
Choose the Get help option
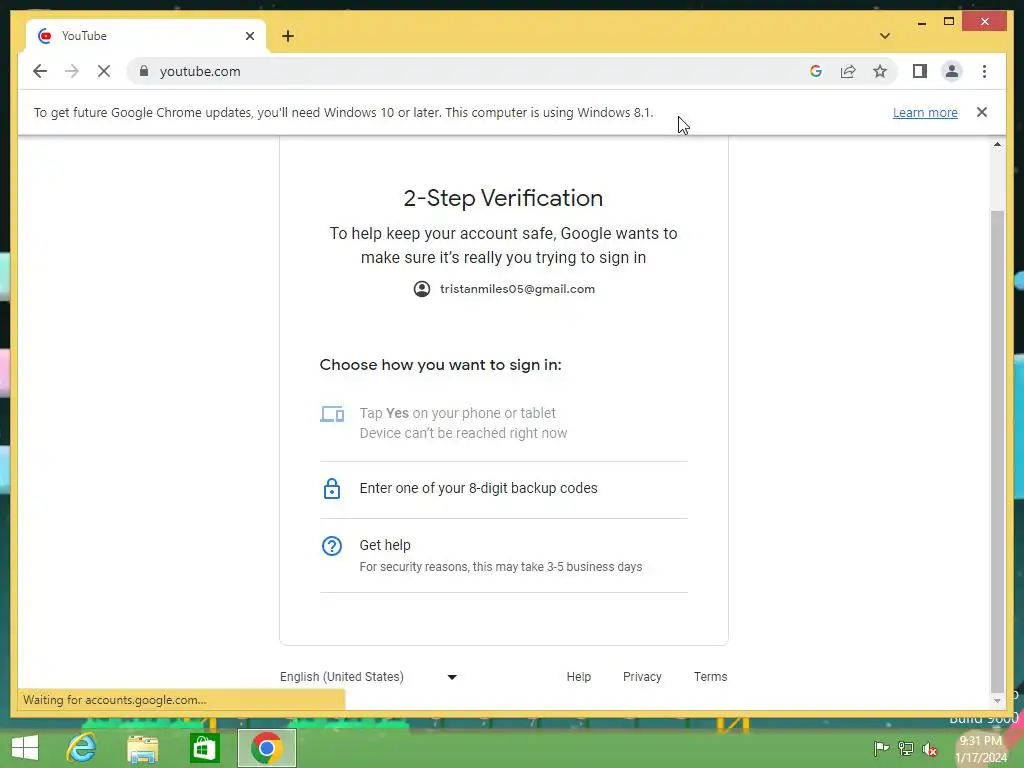pyautogui.click(x=504, y=555)
